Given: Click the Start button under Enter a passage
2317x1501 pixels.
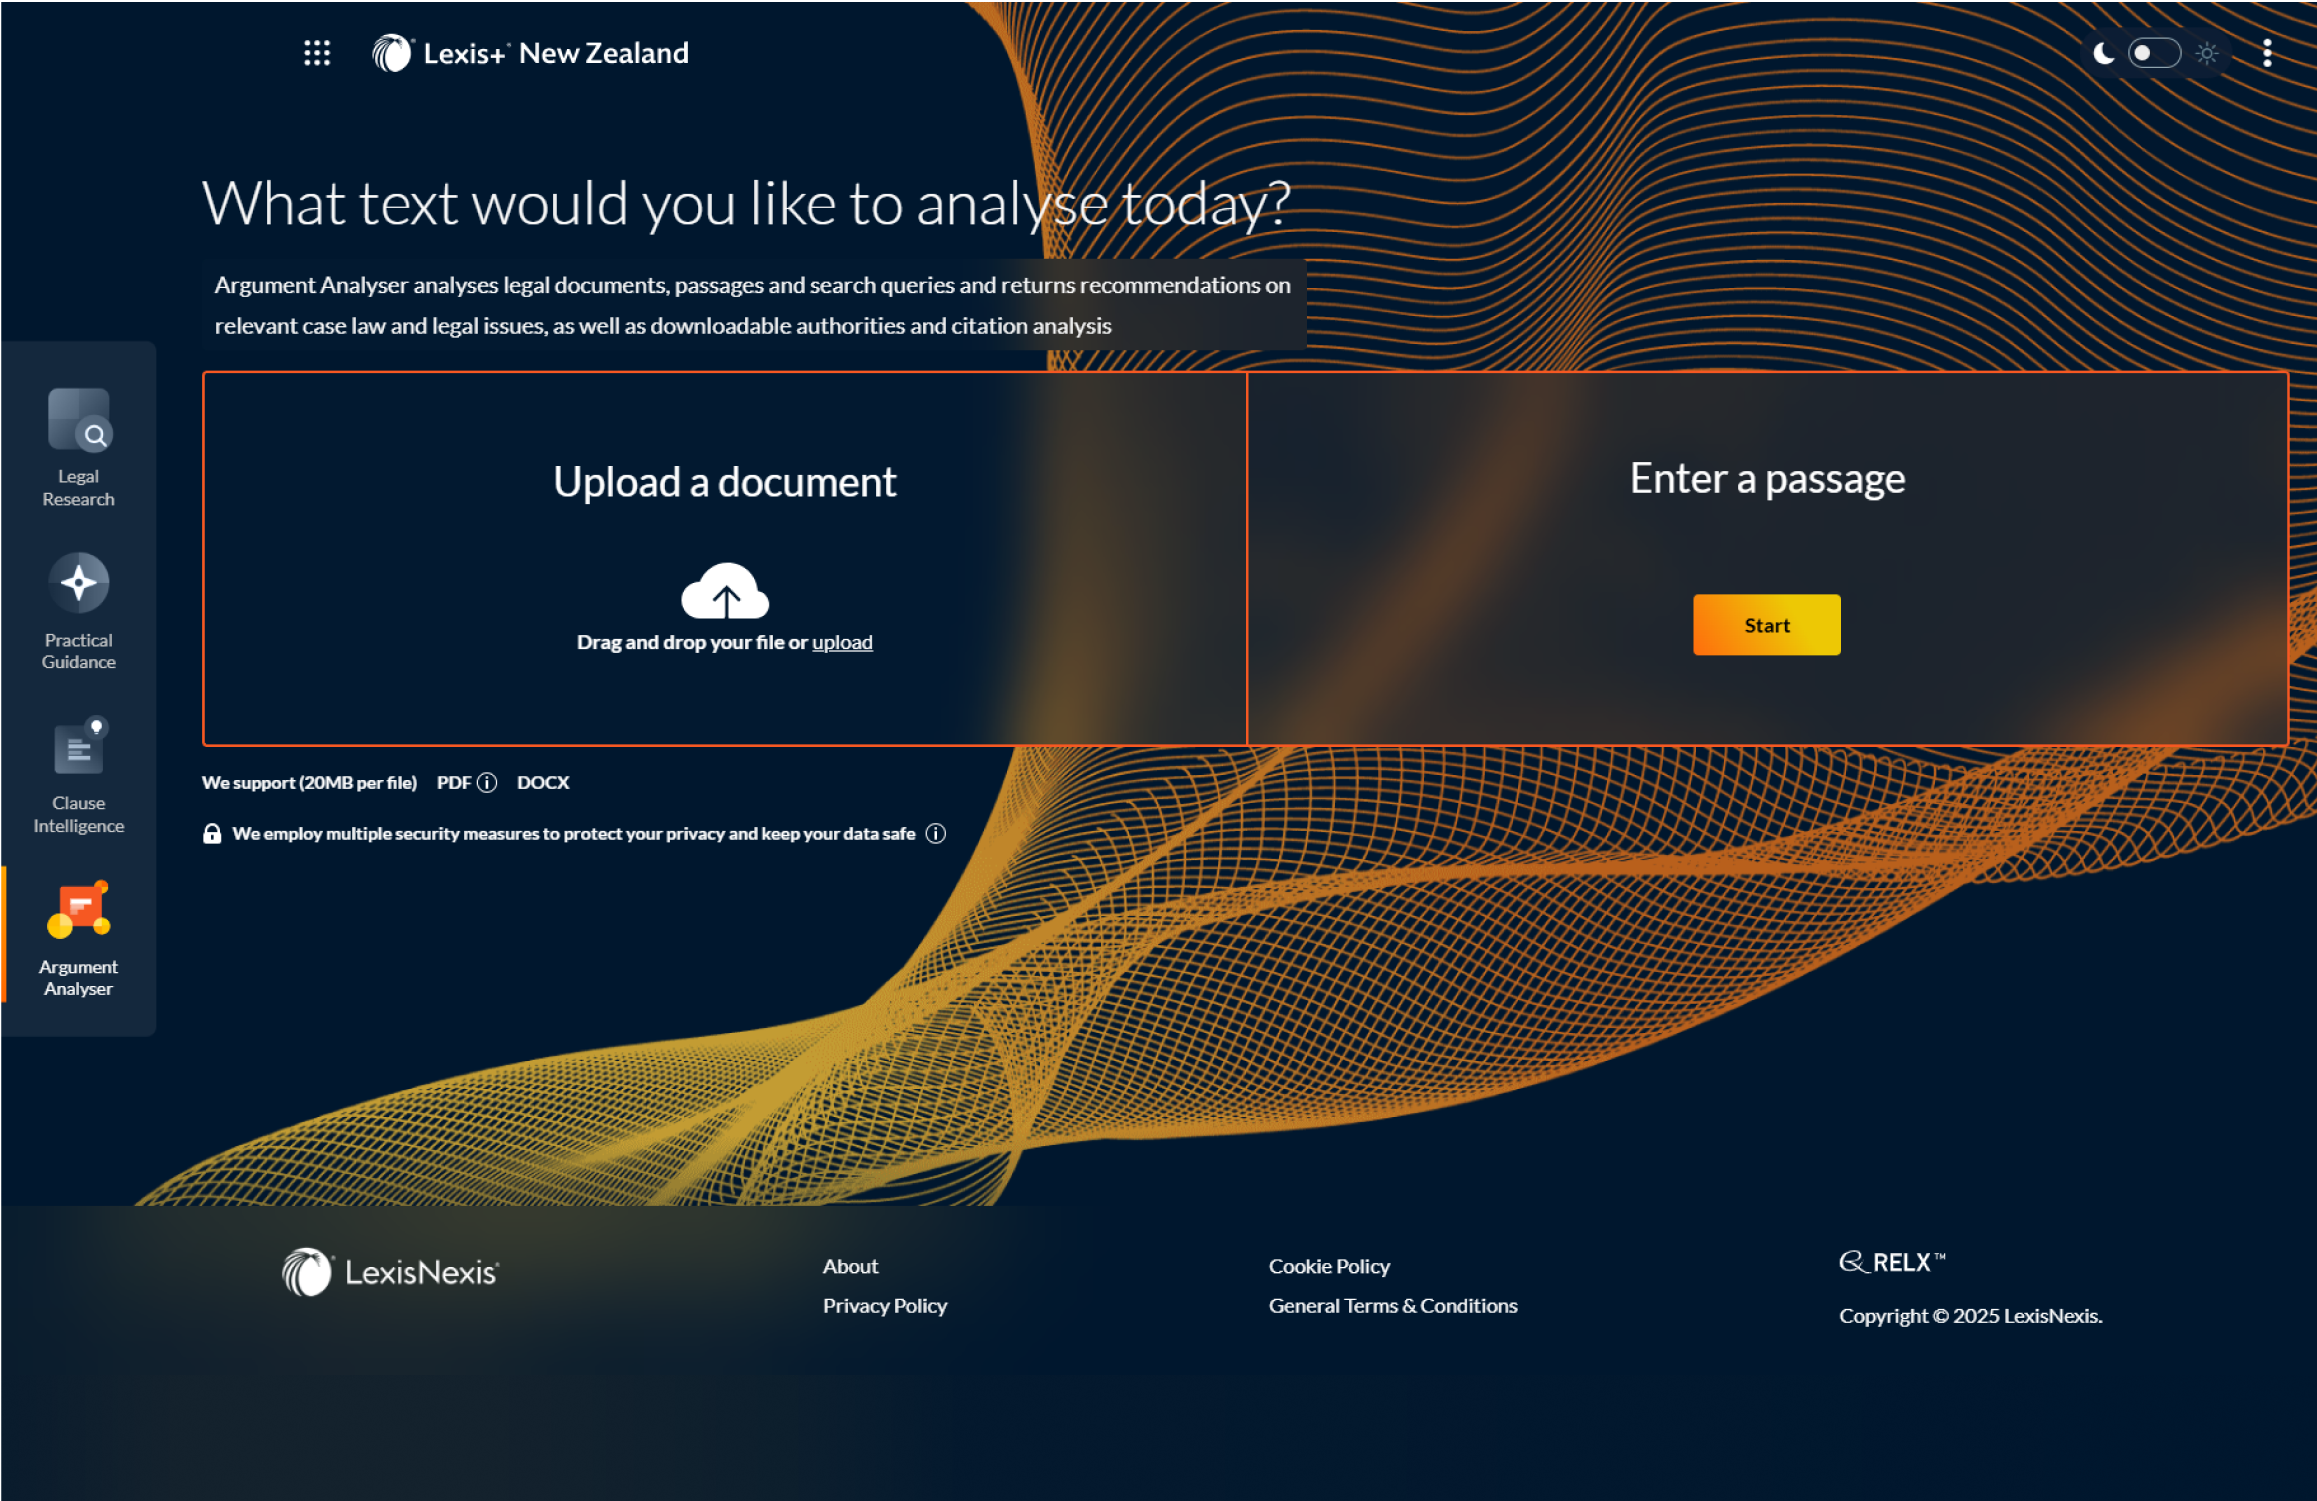Looking at the screenshot, I should coord(1766,625).
